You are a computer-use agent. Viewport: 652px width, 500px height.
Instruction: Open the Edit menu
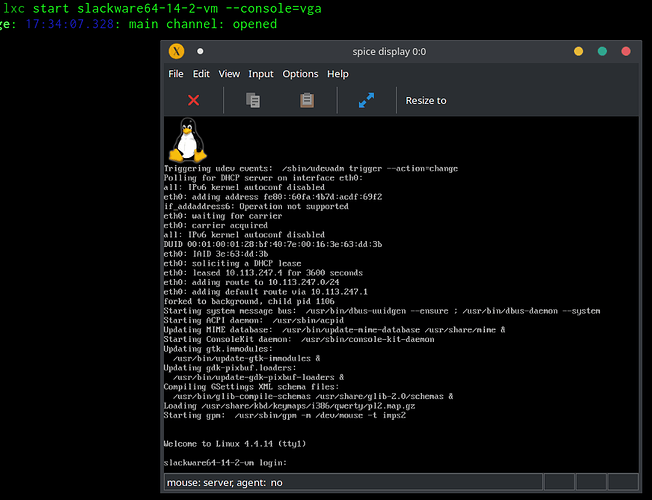click(201, 74)
